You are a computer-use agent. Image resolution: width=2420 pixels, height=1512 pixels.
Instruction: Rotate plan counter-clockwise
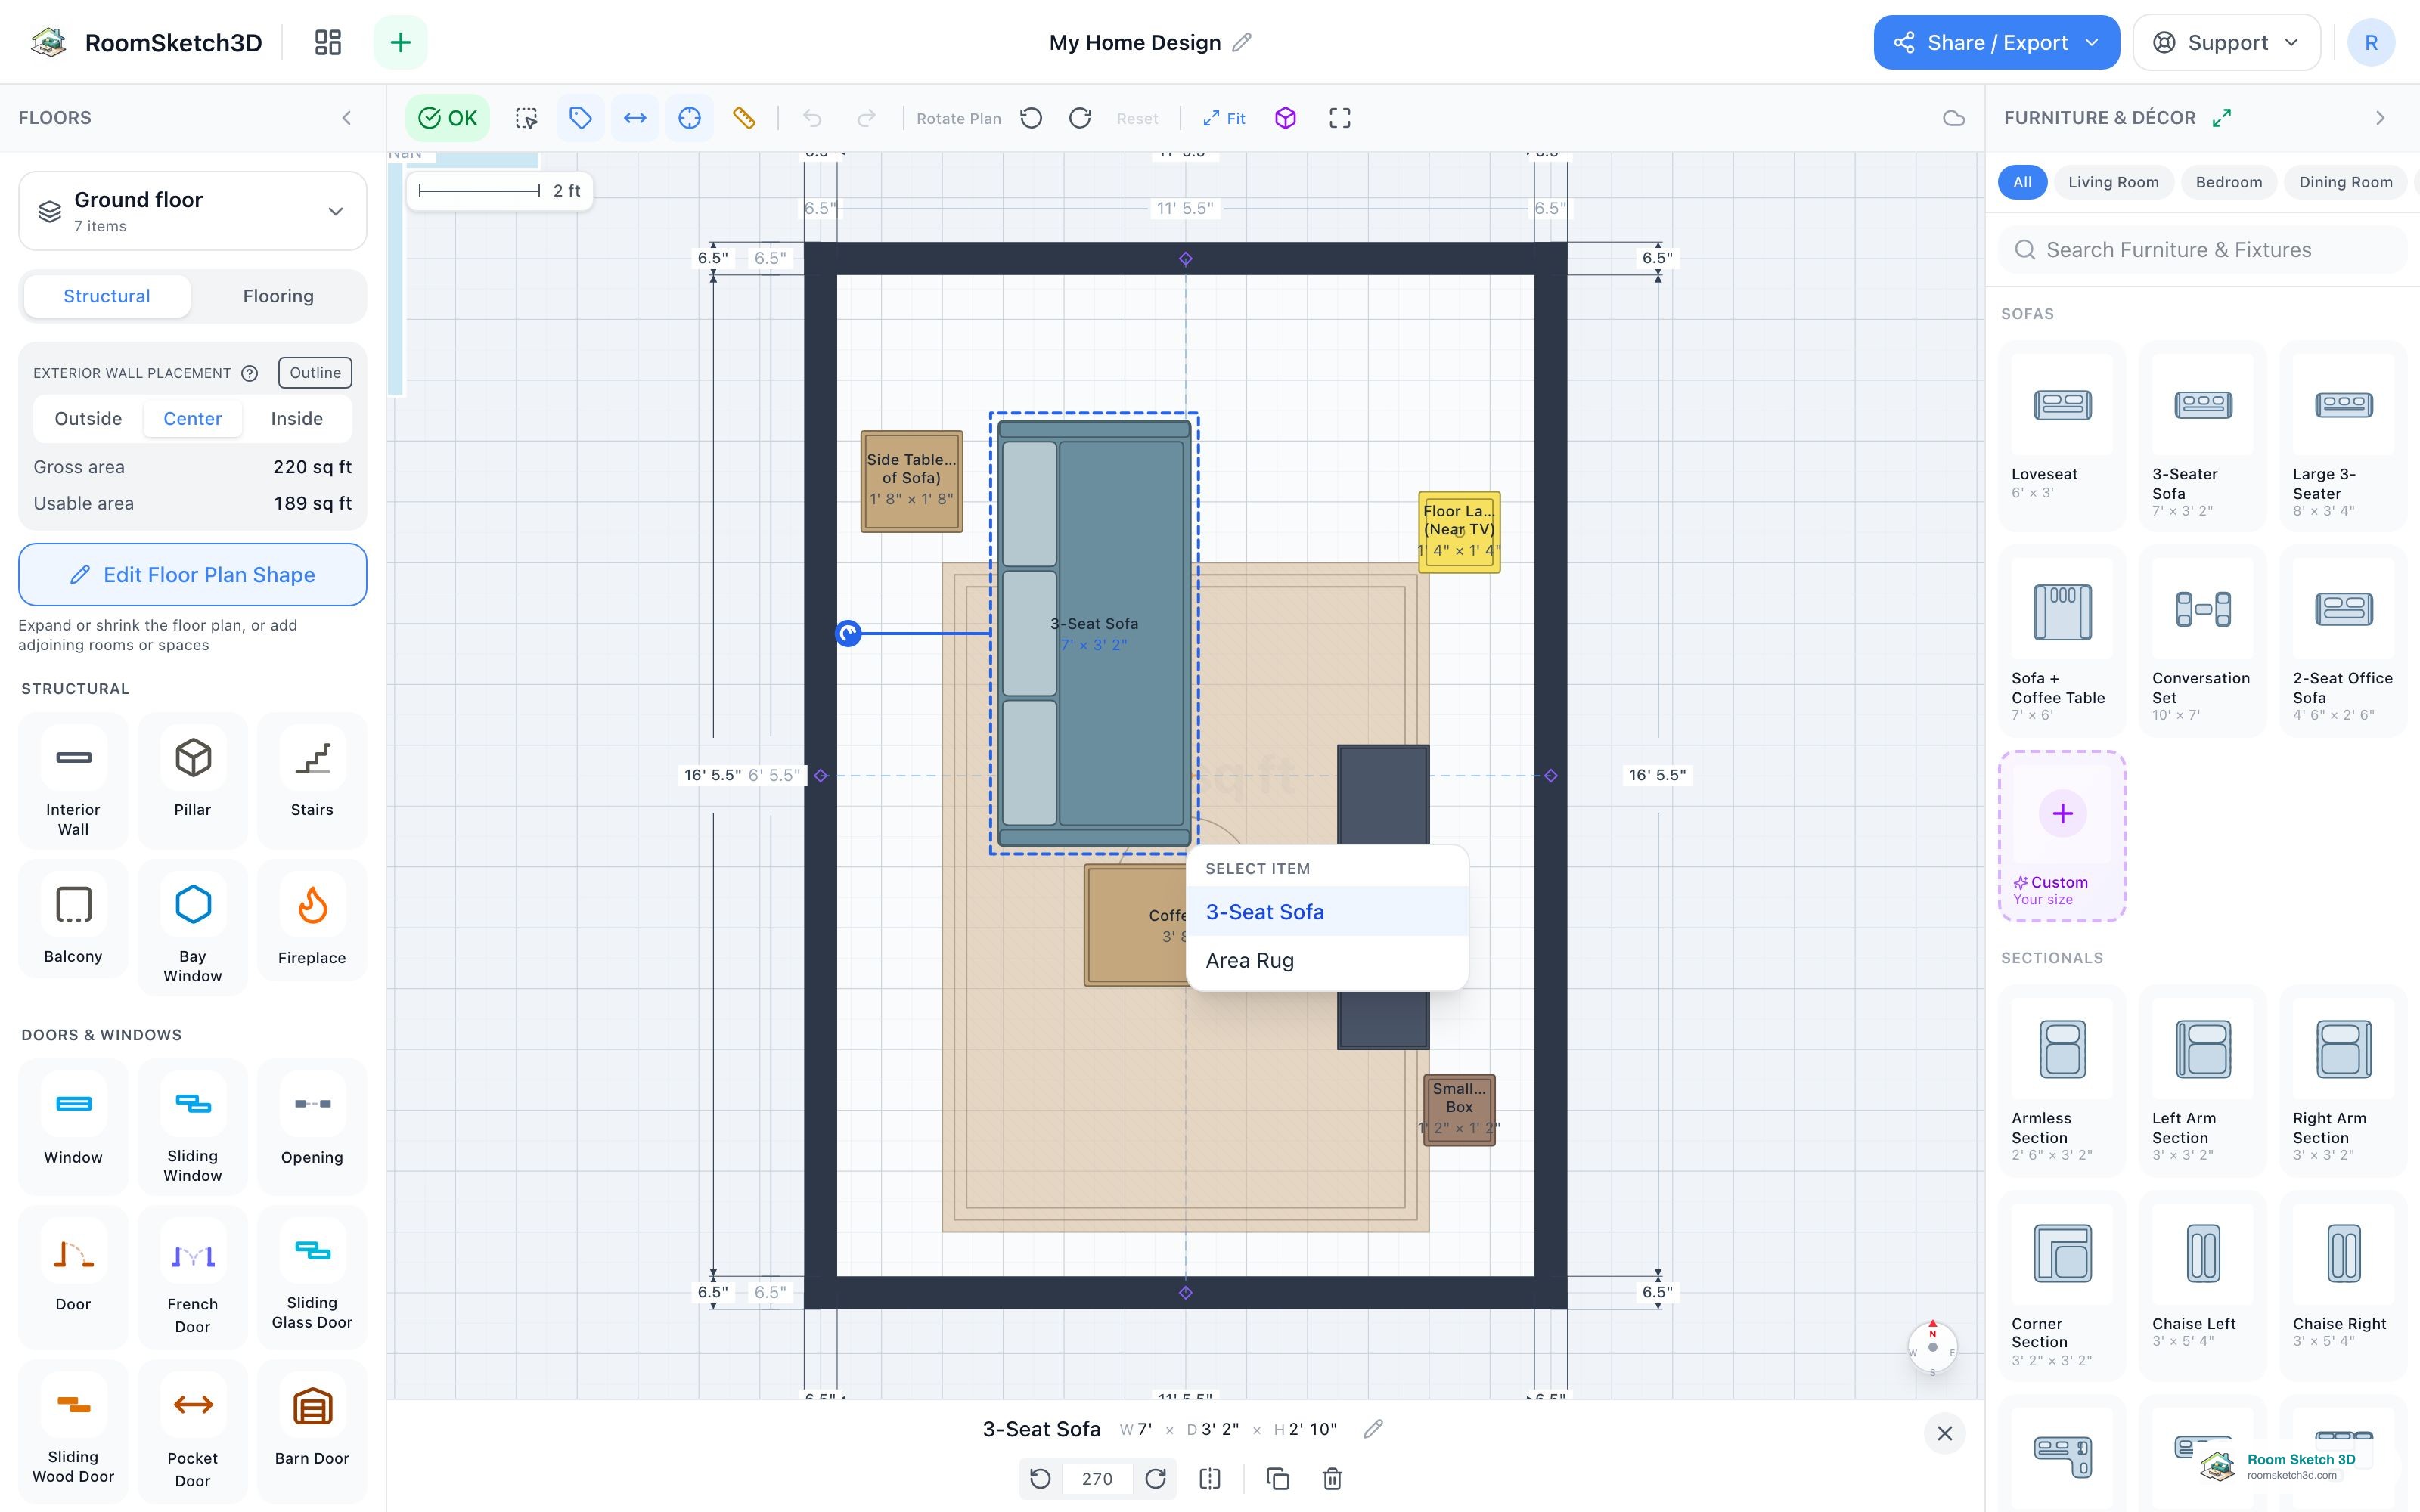tap(1031, 118)
